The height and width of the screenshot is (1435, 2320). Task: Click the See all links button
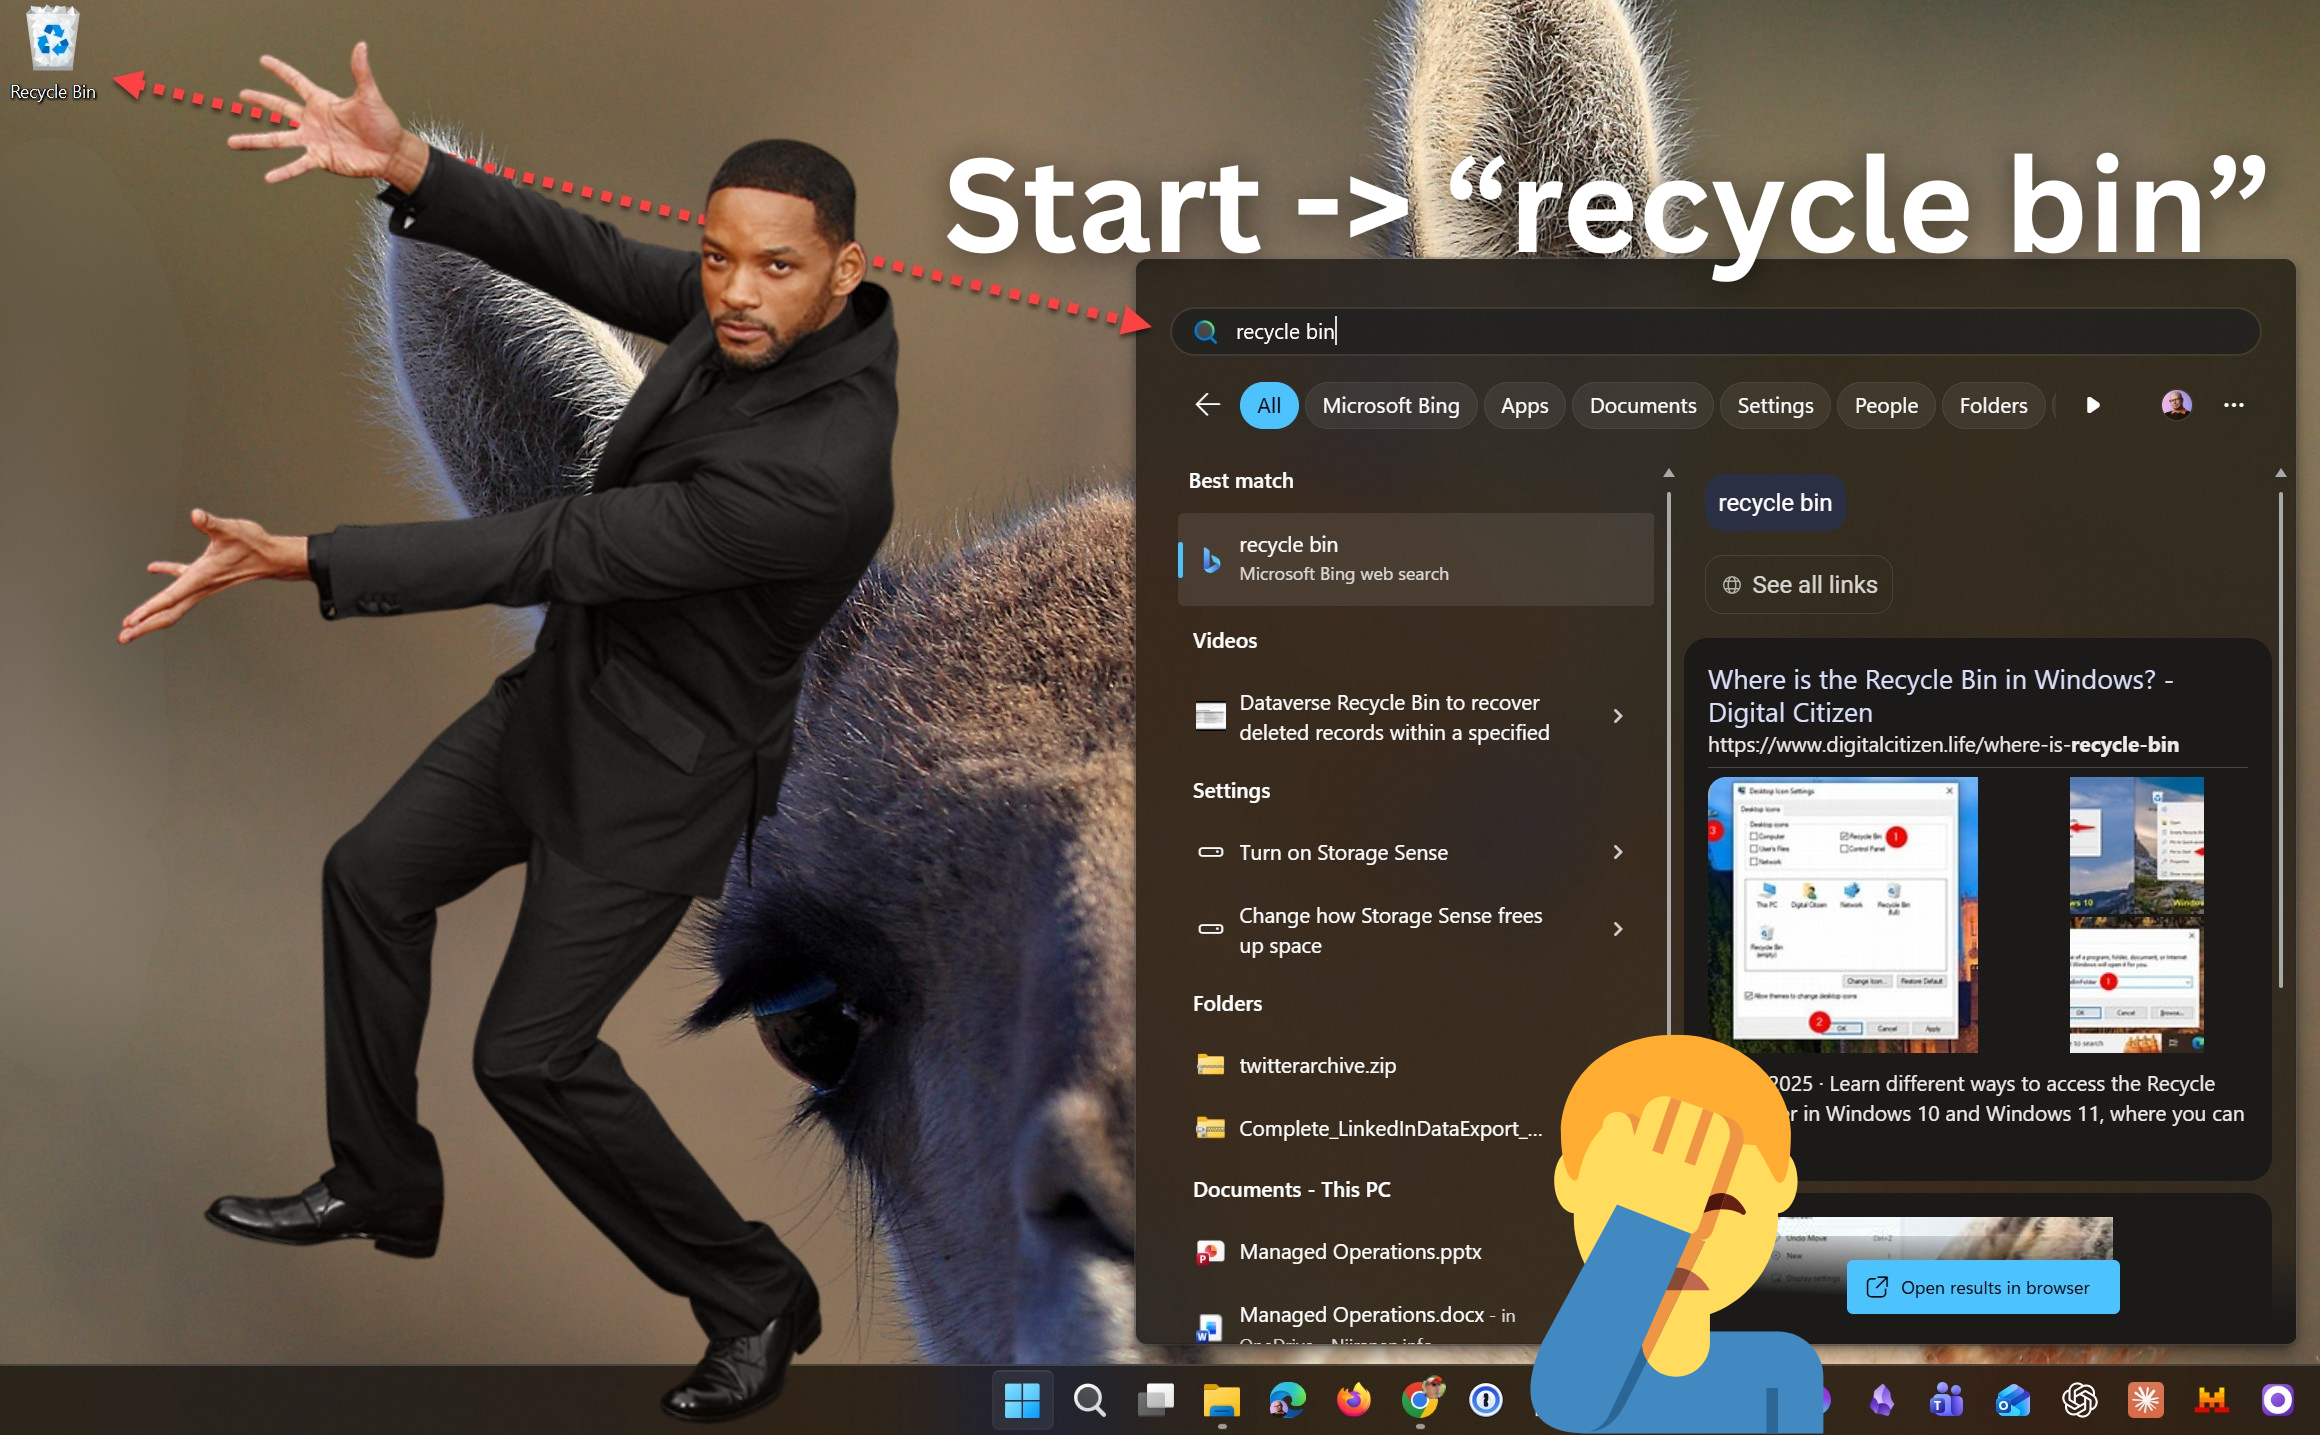click(1798, 585)
